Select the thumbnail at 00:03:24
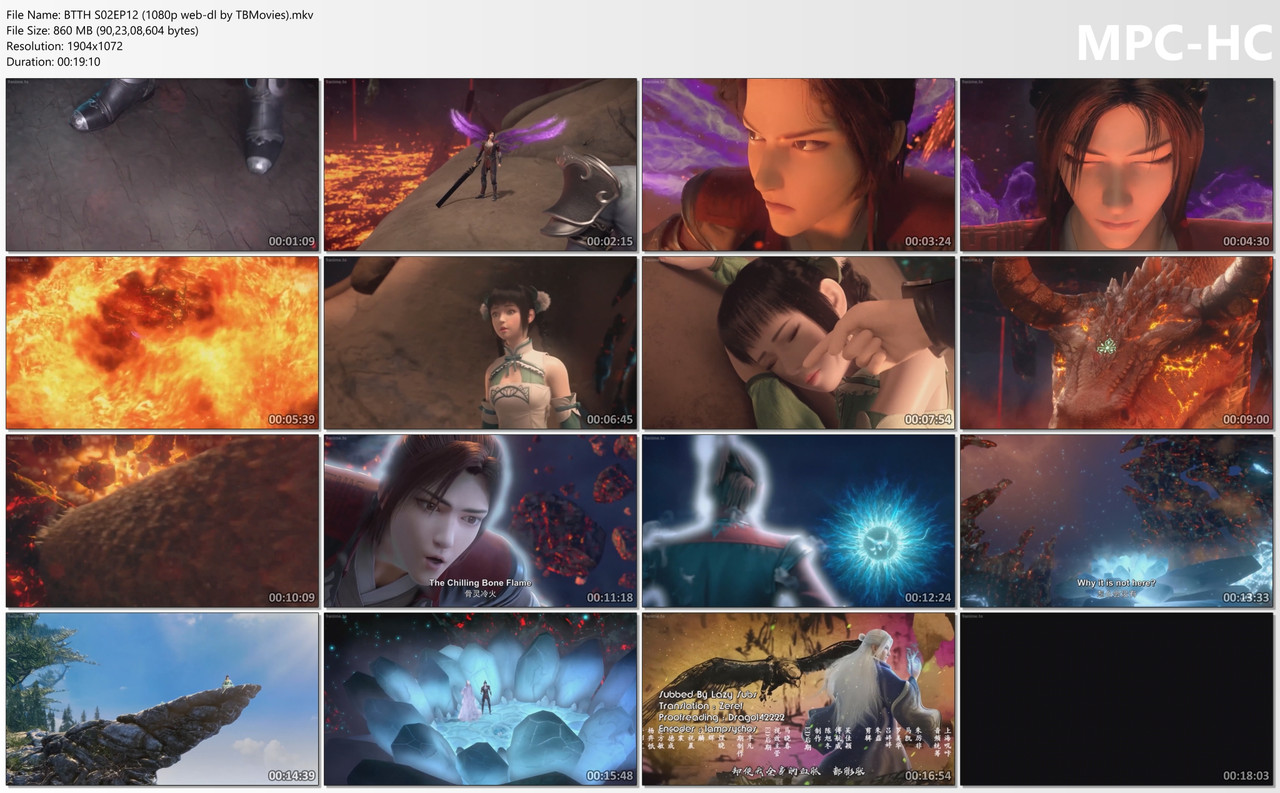The height and width of the screenshot is (793, 1280). point(798,165)
